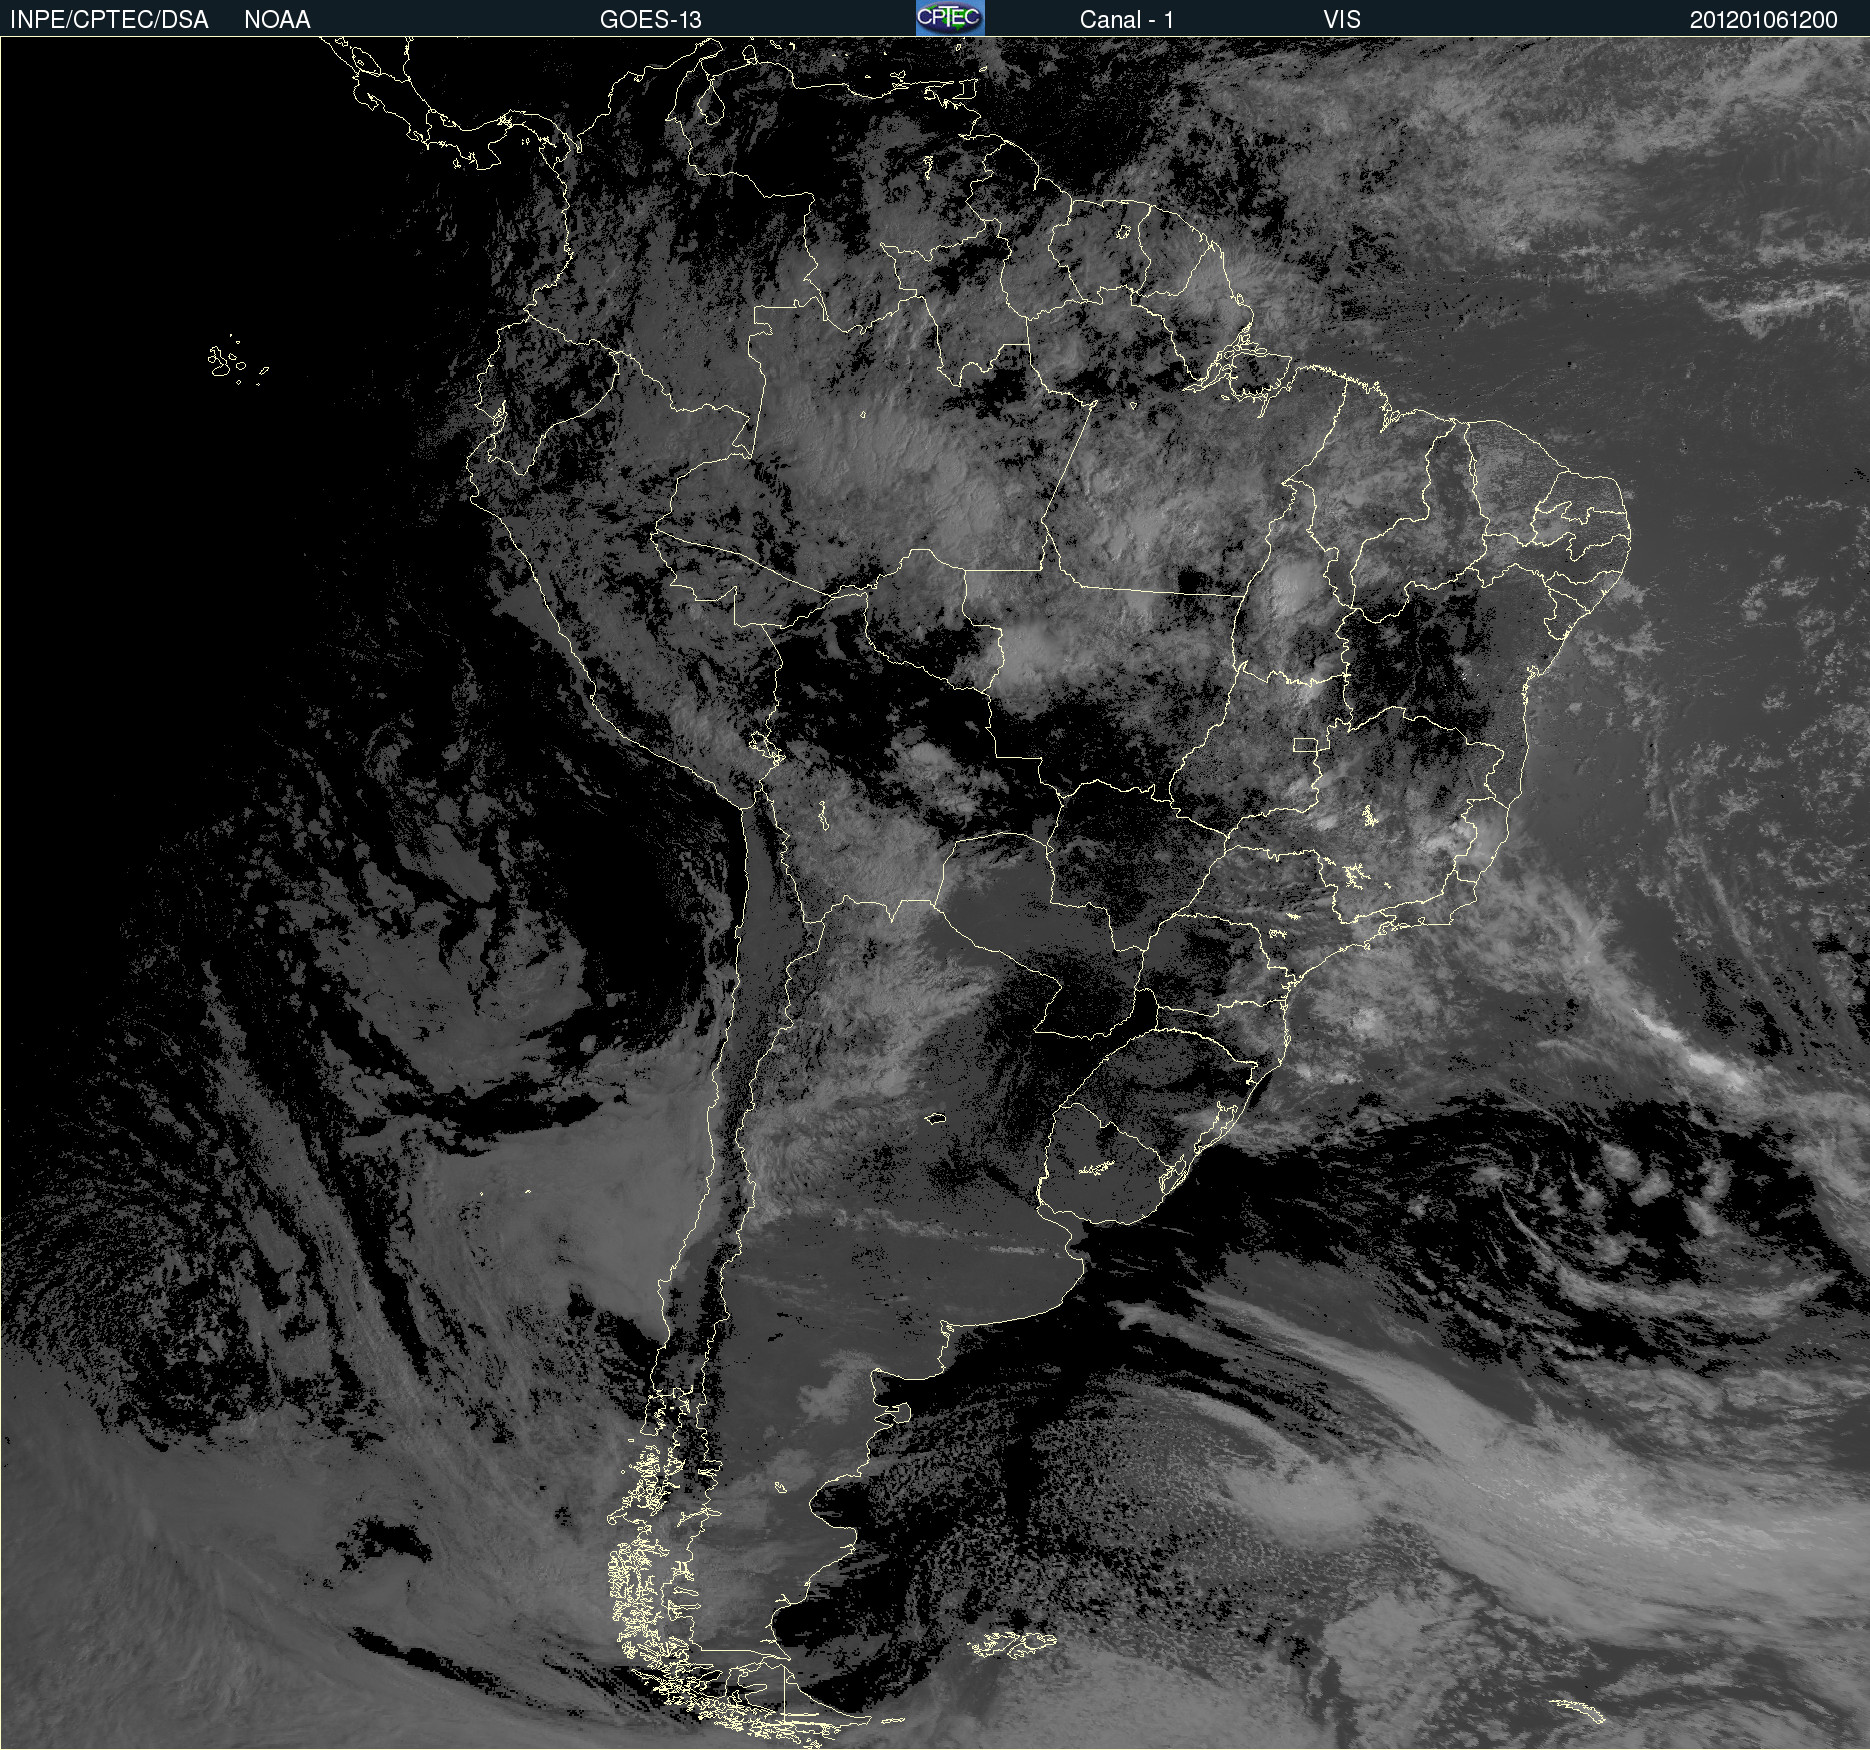
Task: Click the VIS channel type label
Action: coord(1342,20)
